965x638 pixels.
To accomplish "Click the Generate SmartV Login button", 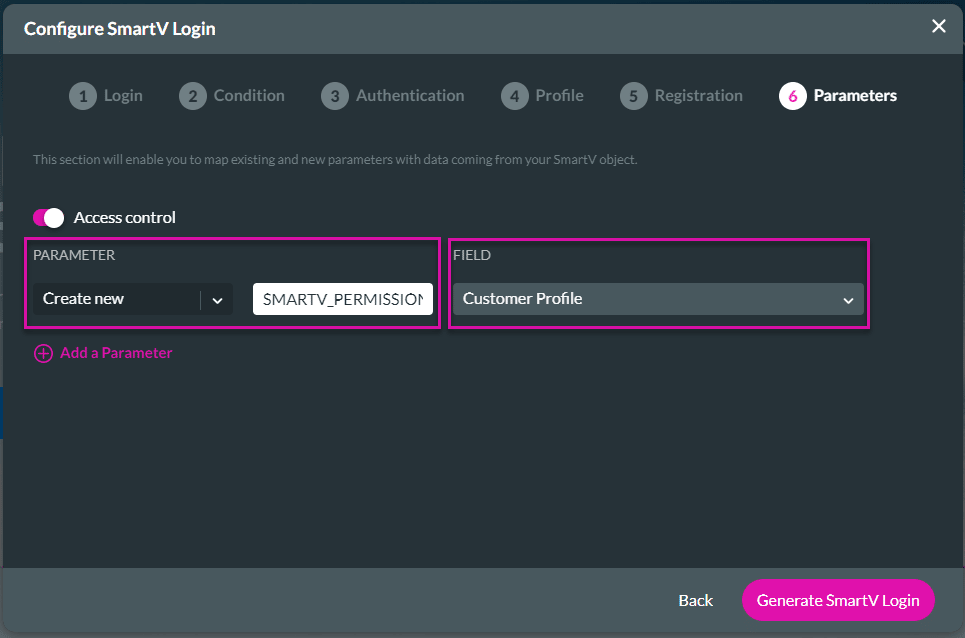I will point(837,600).
